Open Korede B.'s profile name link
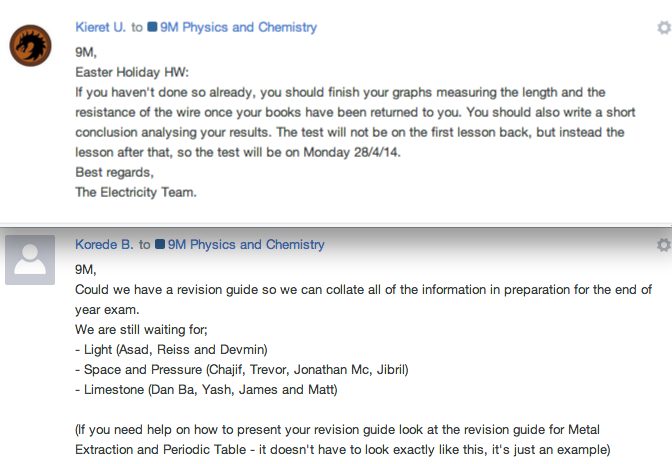 coord(105,245)
